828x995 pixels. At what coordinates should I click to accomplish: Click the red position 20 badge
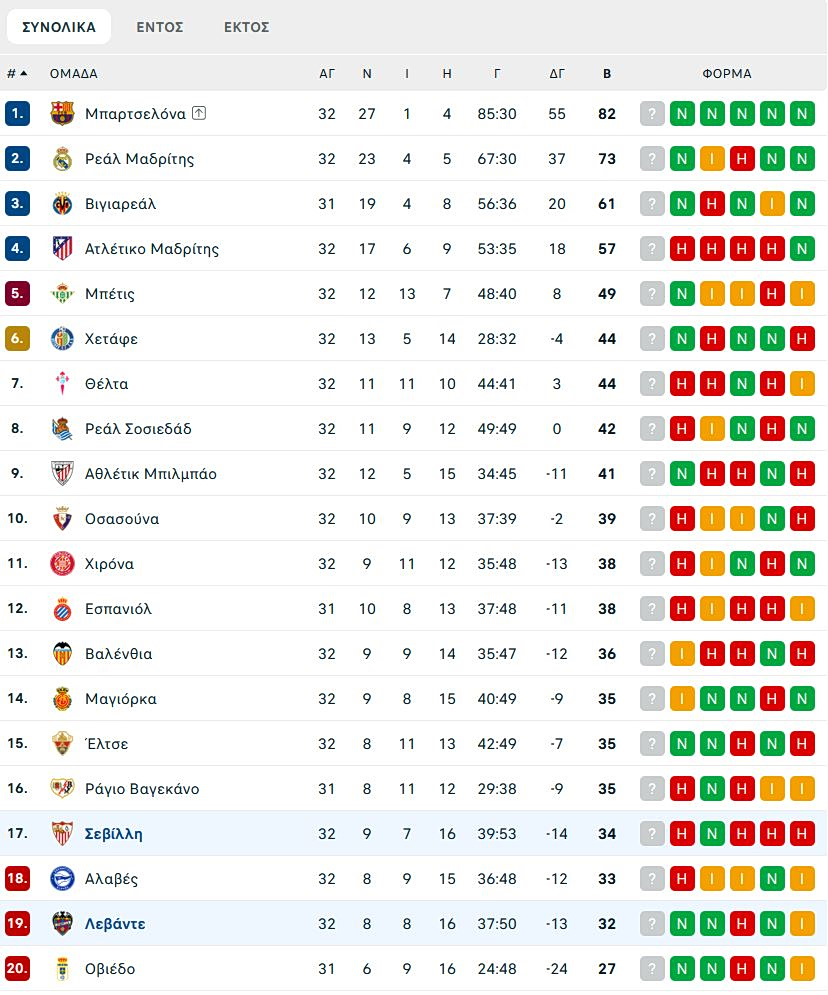pos(18,969)
